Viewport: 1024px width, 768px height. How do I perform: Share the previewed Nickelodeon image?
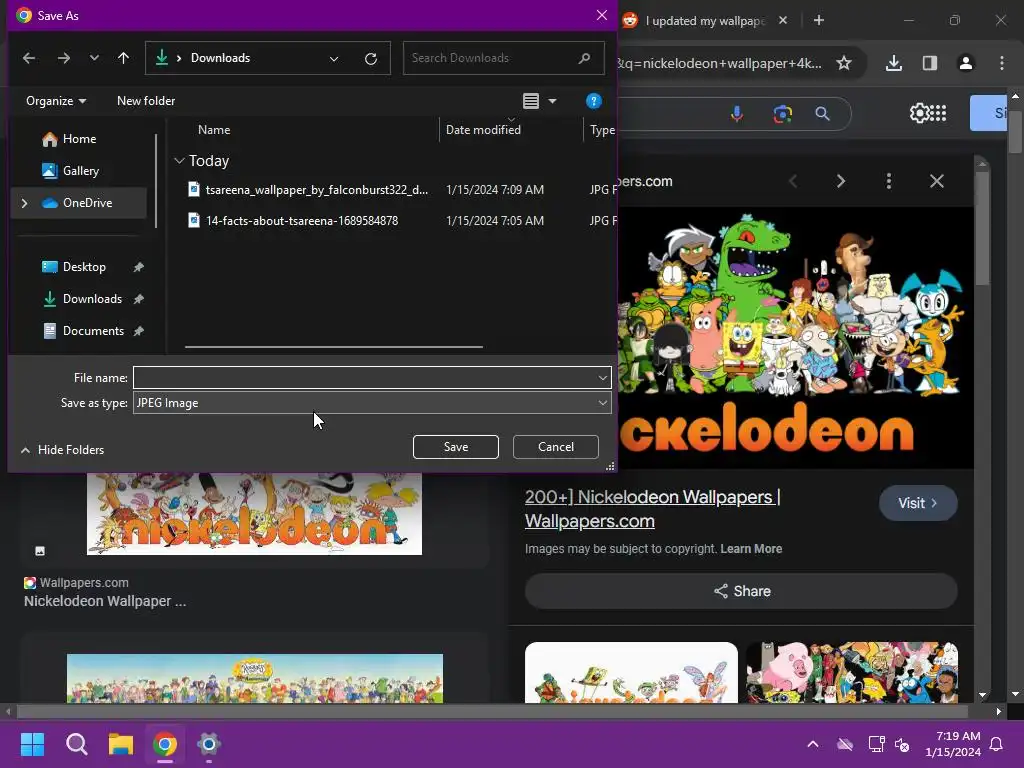coord(741,592)
